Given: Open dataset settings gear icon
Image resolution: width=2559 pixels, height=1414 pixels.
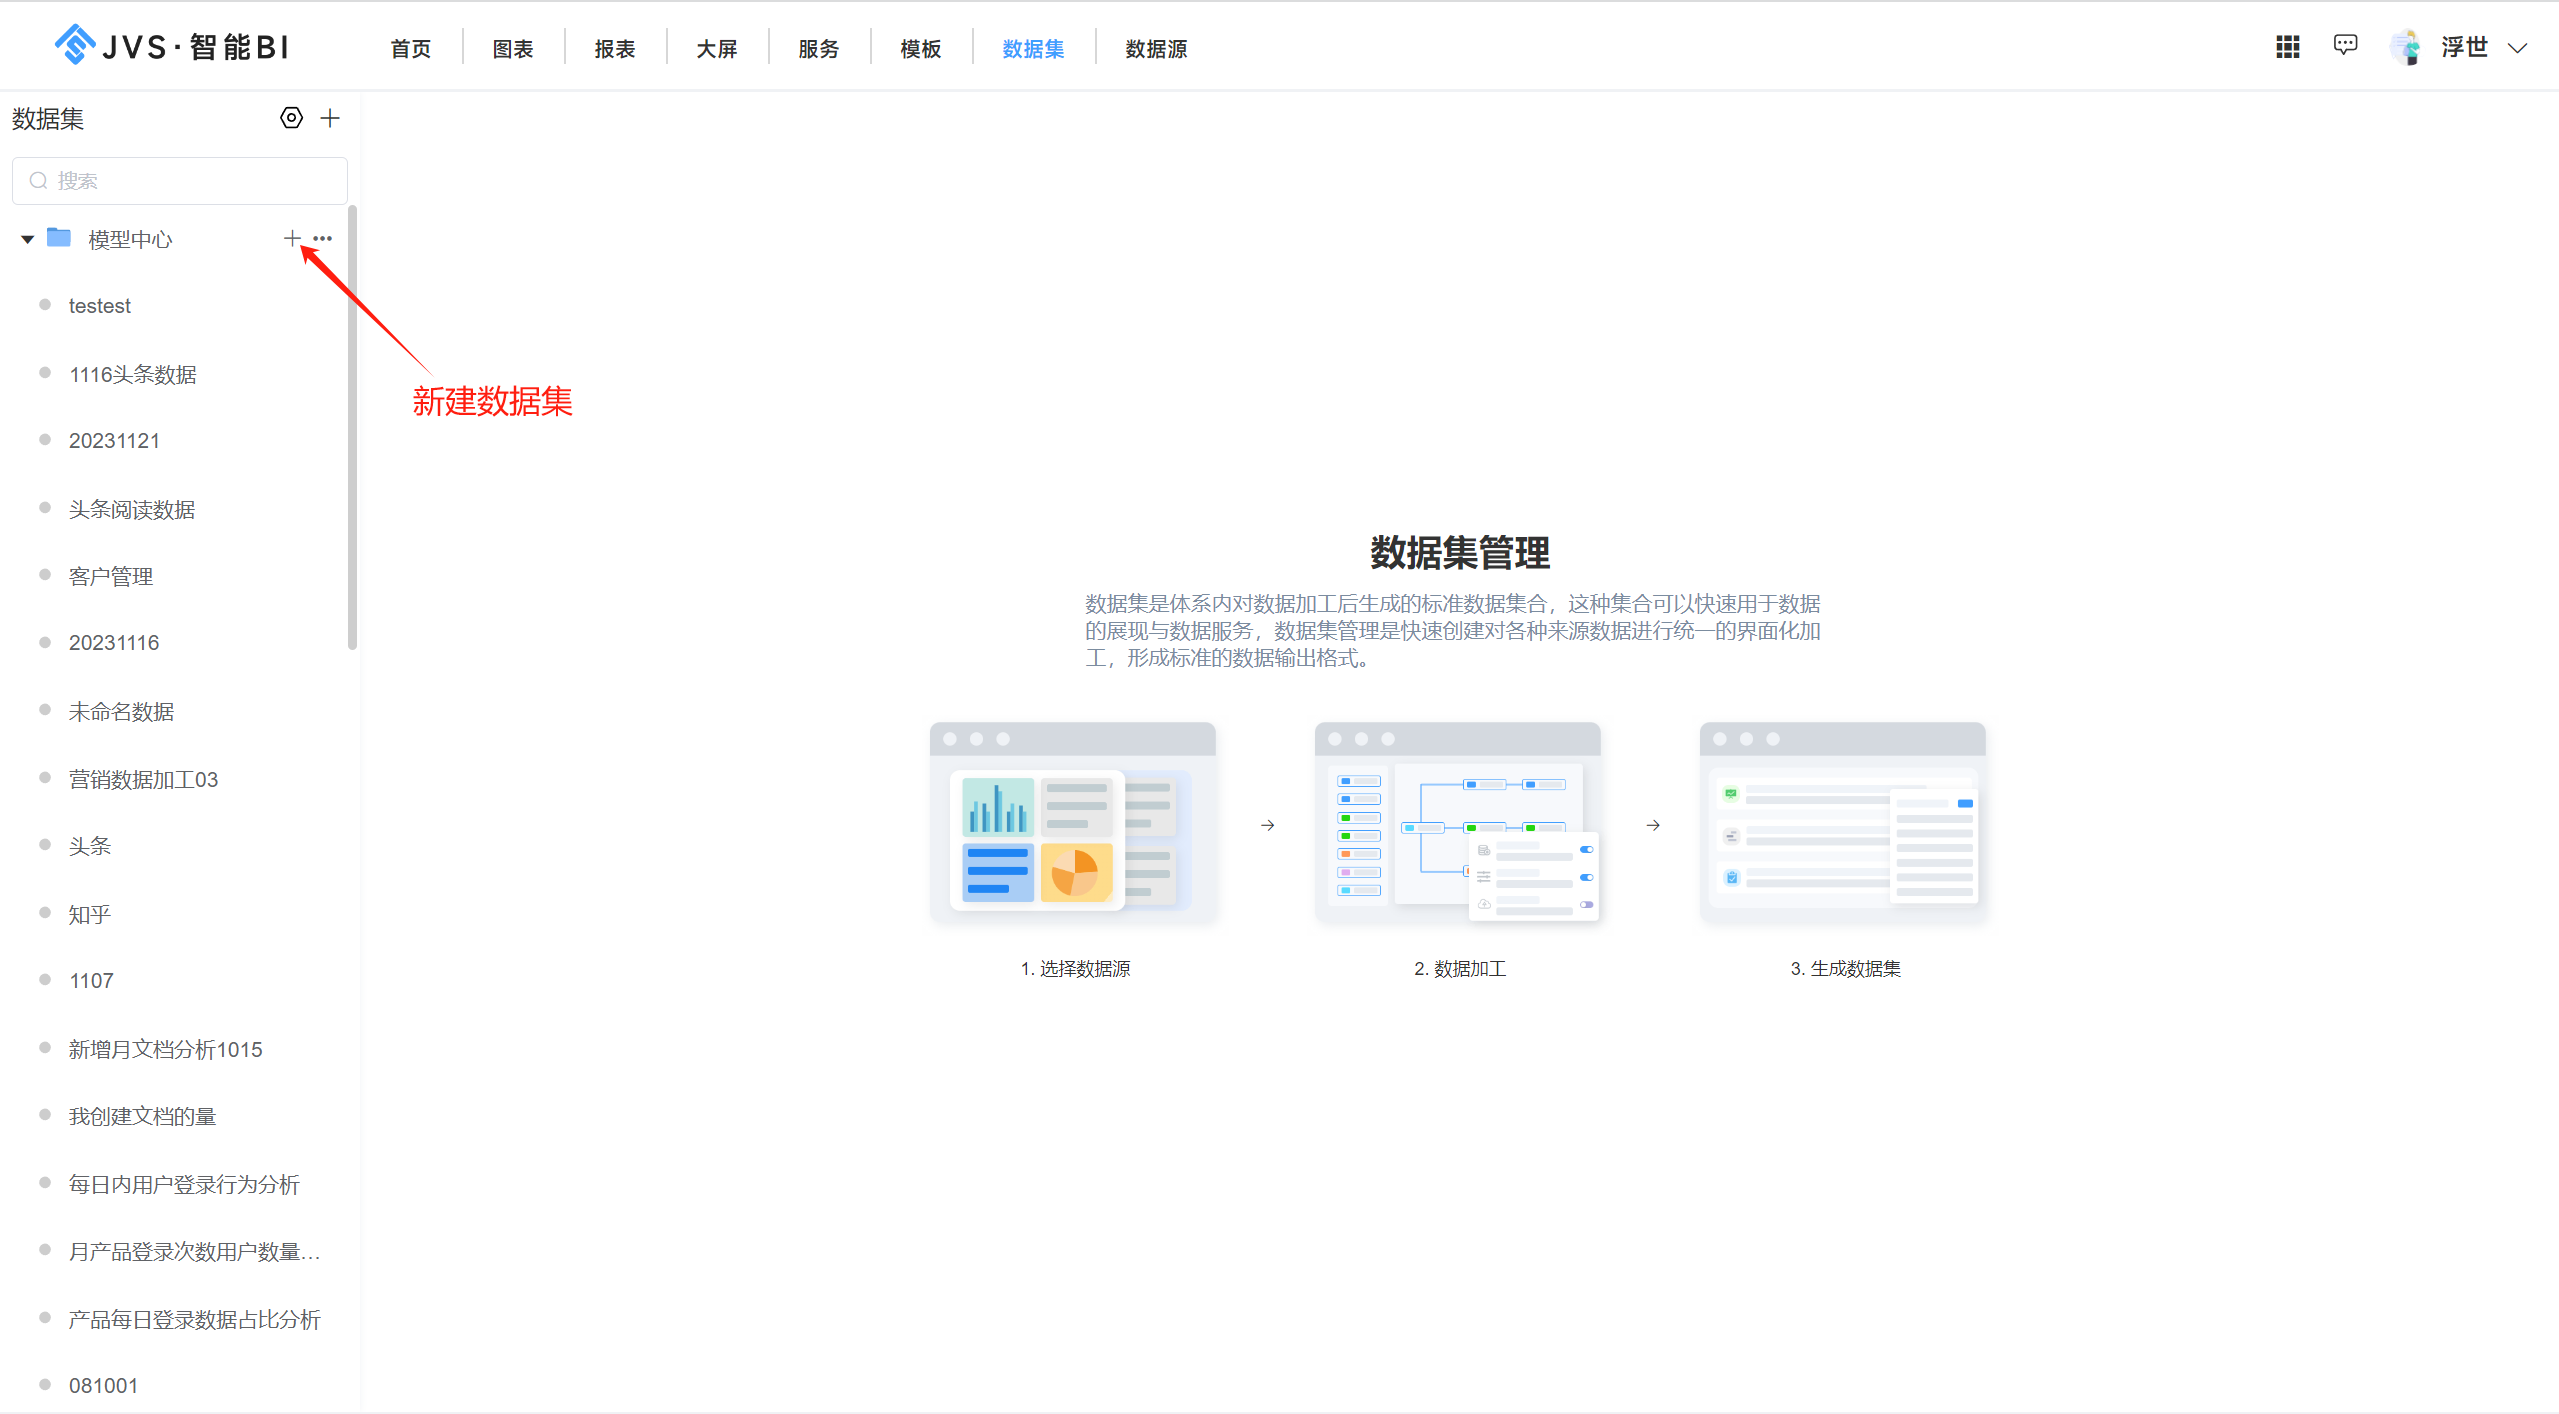Looking at the screenshot, I should tap(290, 118).
